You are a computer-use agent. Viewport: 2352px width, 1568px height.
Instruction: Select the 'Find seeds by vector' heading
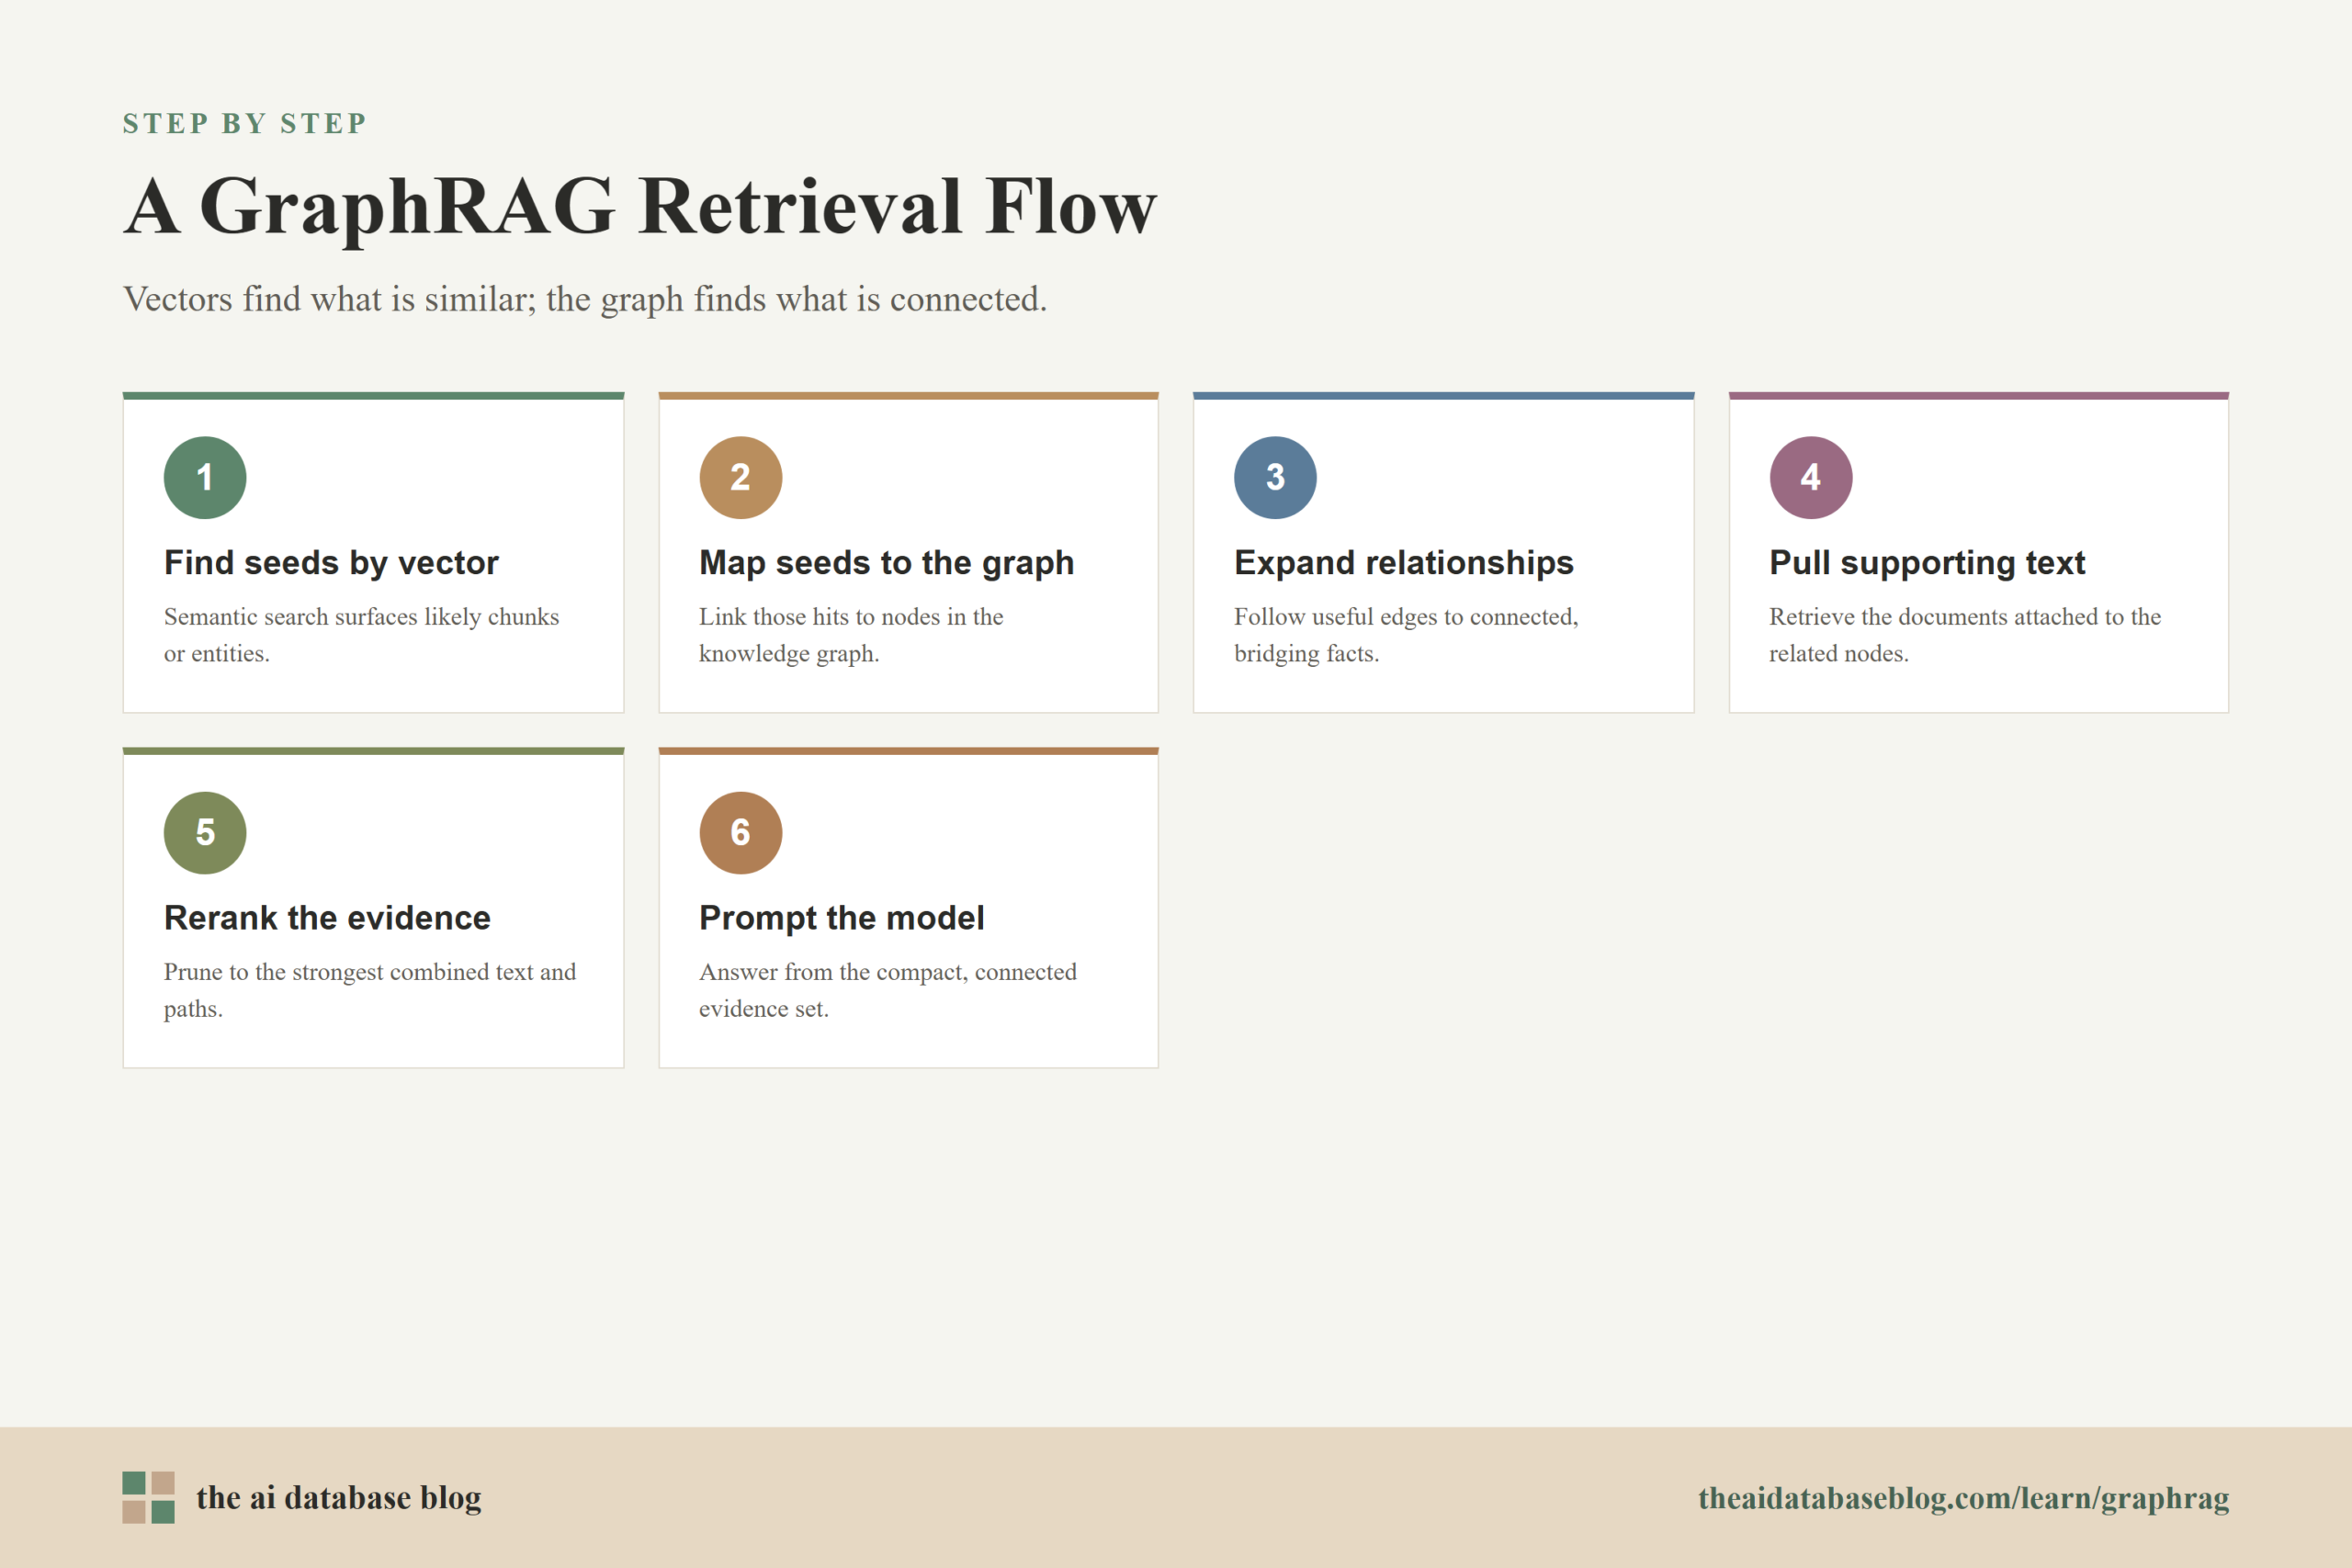click(x=331, y=563)
